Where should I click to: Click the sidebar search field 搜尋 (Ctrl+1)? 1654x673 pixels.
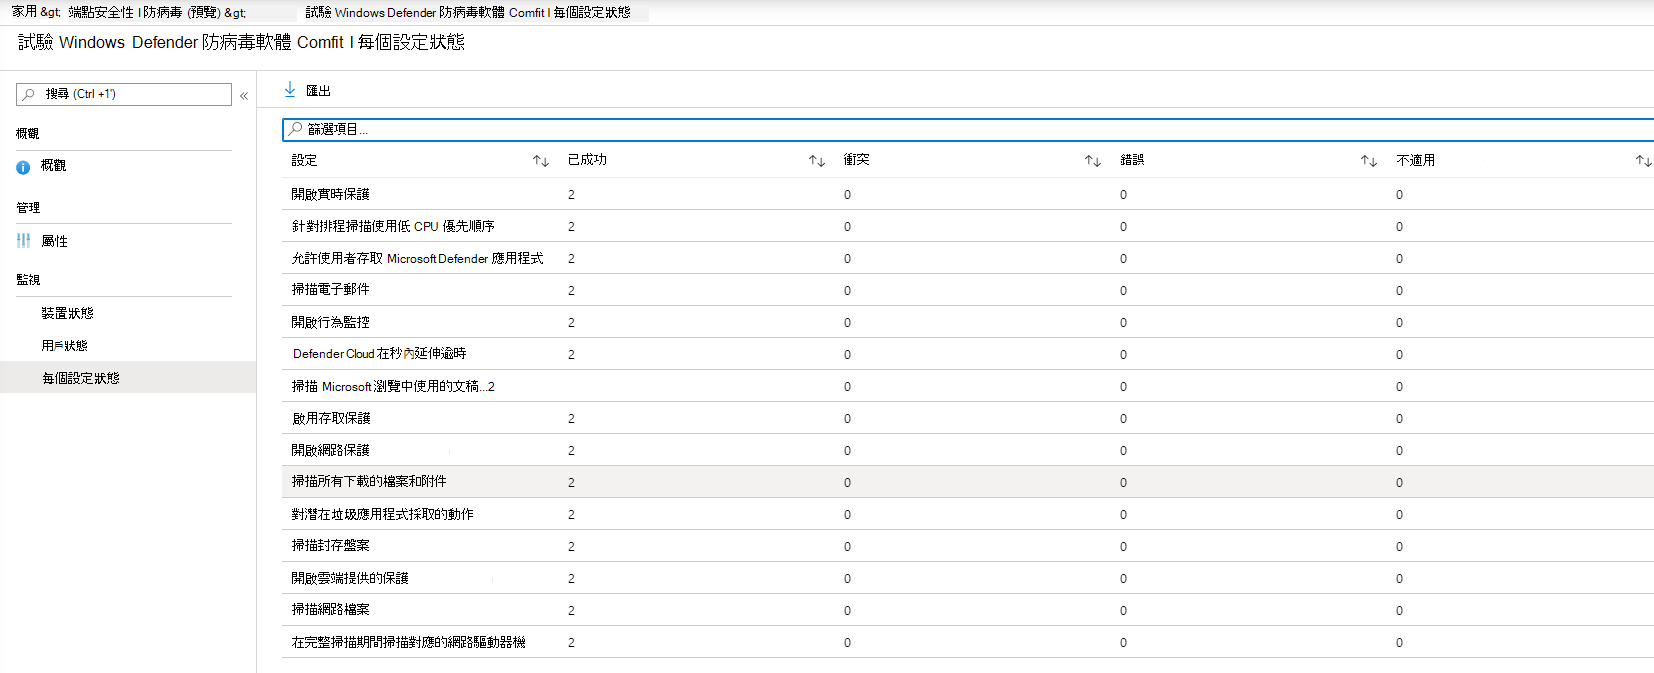tap(124, 94)
